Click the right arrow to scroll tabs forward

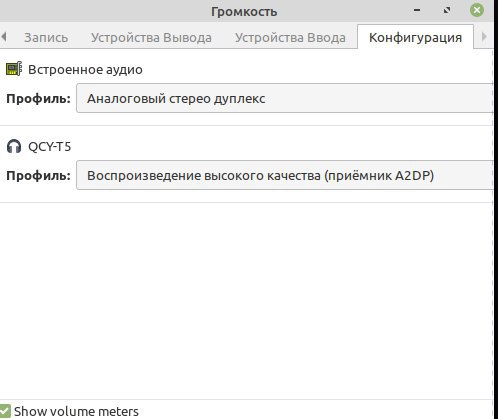pos(484,37)
